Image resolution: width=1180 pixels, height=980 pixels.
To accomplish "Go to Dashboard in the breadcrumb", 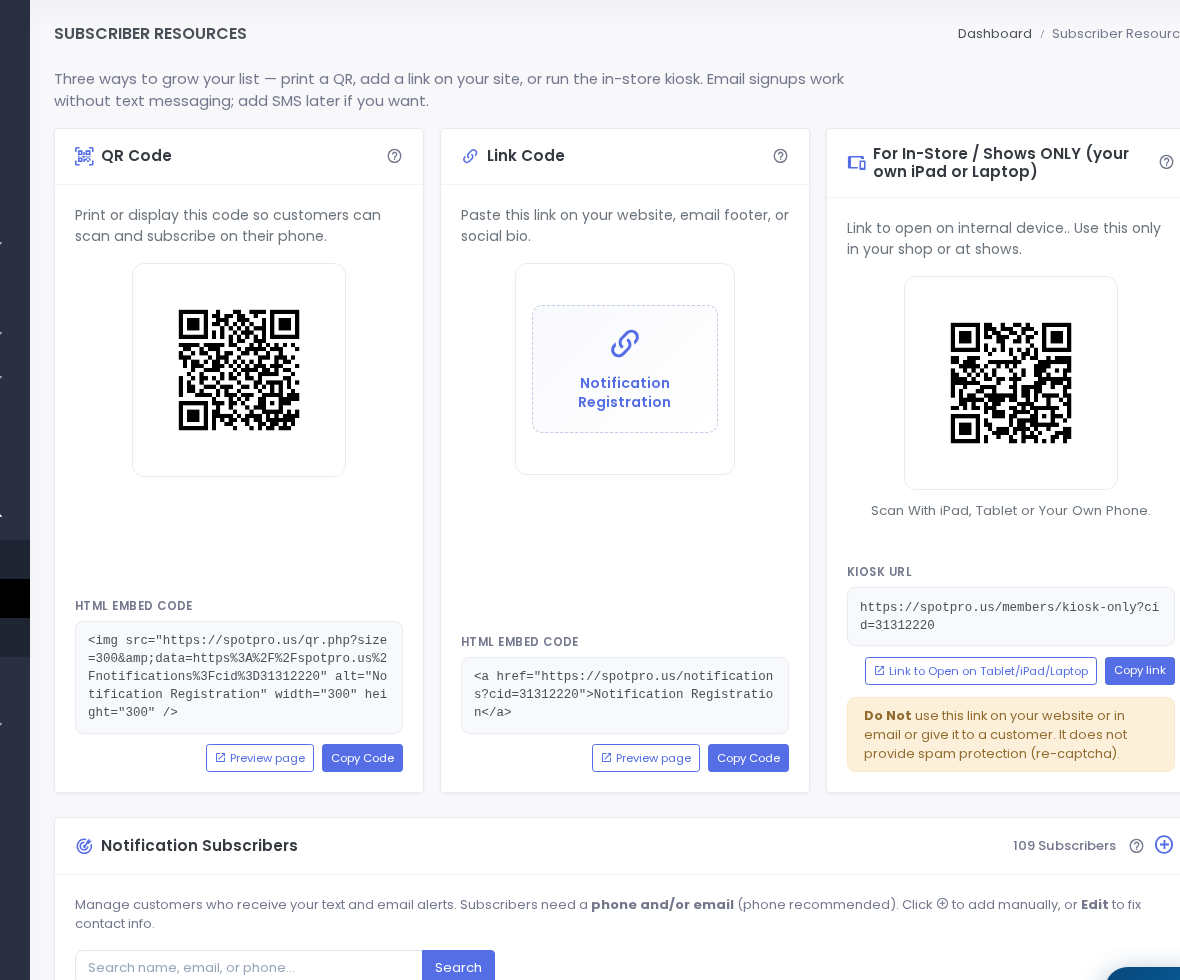I will click(994, 34).
